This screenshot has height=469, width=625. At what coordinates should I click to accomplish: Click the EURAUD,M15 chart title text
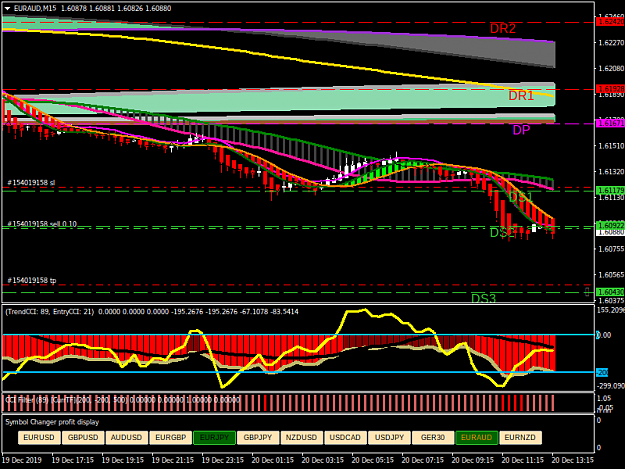(x=37, y=8)
